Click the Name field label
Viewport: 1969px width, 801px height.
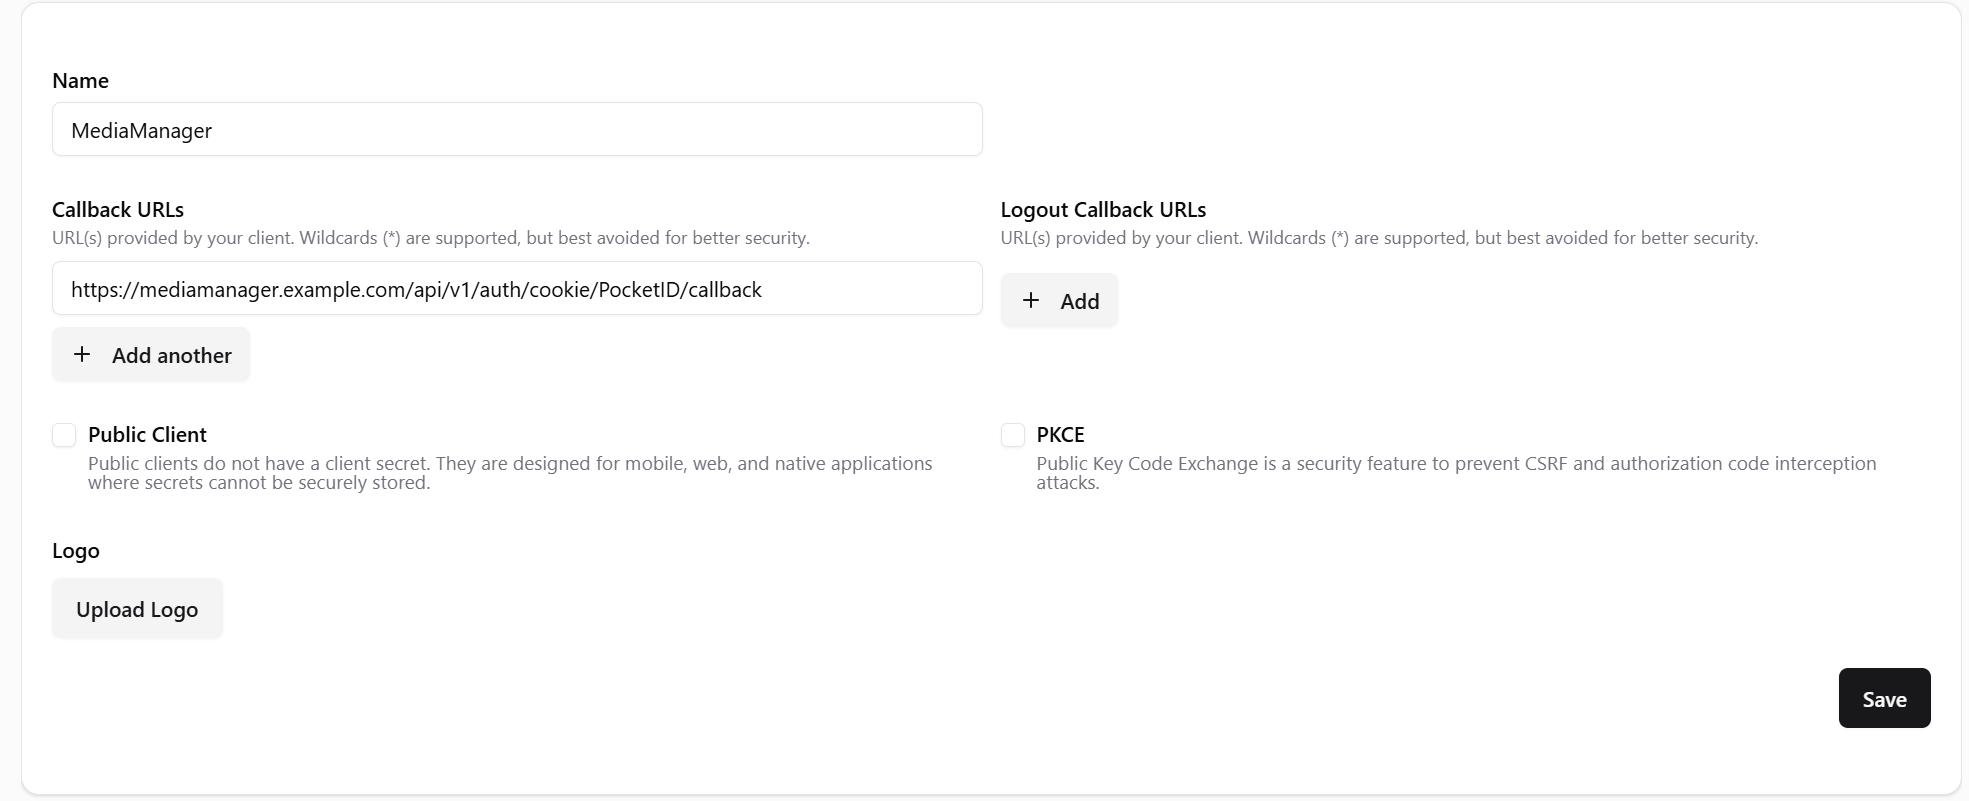point(80,81)
